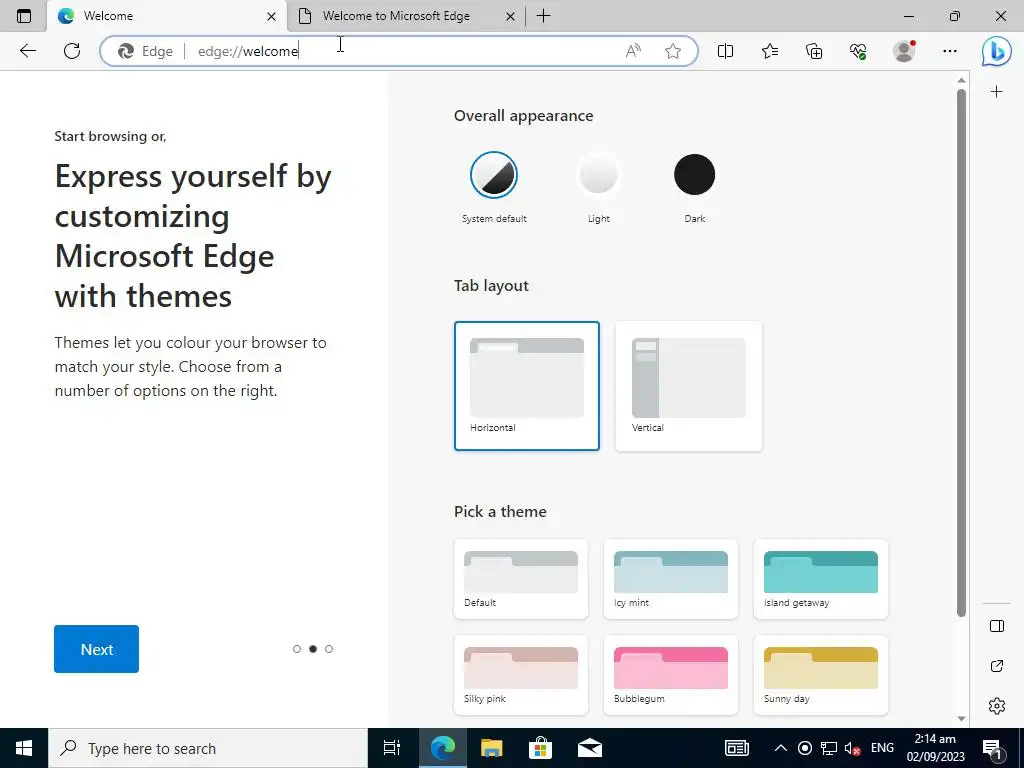
Task: Open File Explorer from the taskbar
Action: coord(491,748)
